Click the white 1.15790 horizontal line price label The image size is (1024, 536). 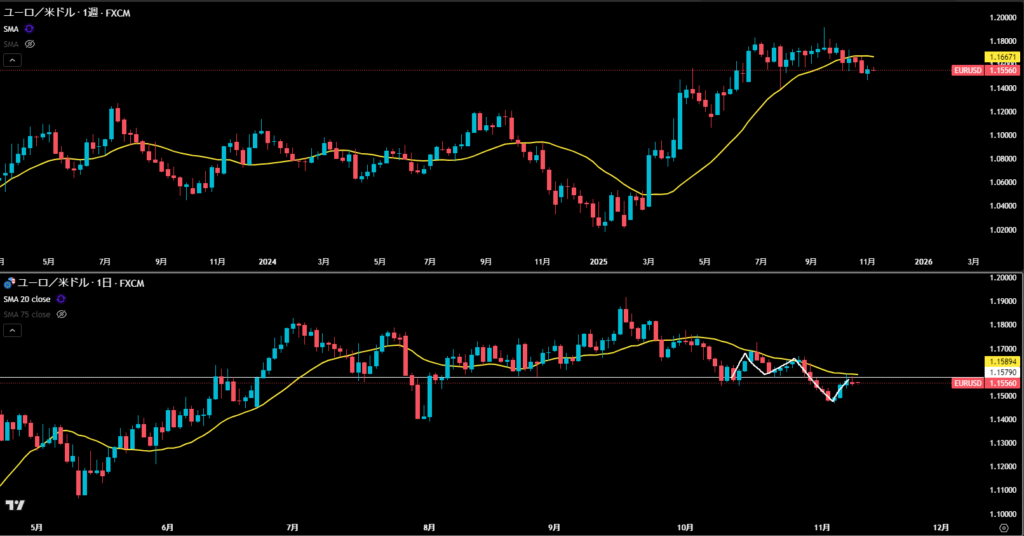[1002, 372]
